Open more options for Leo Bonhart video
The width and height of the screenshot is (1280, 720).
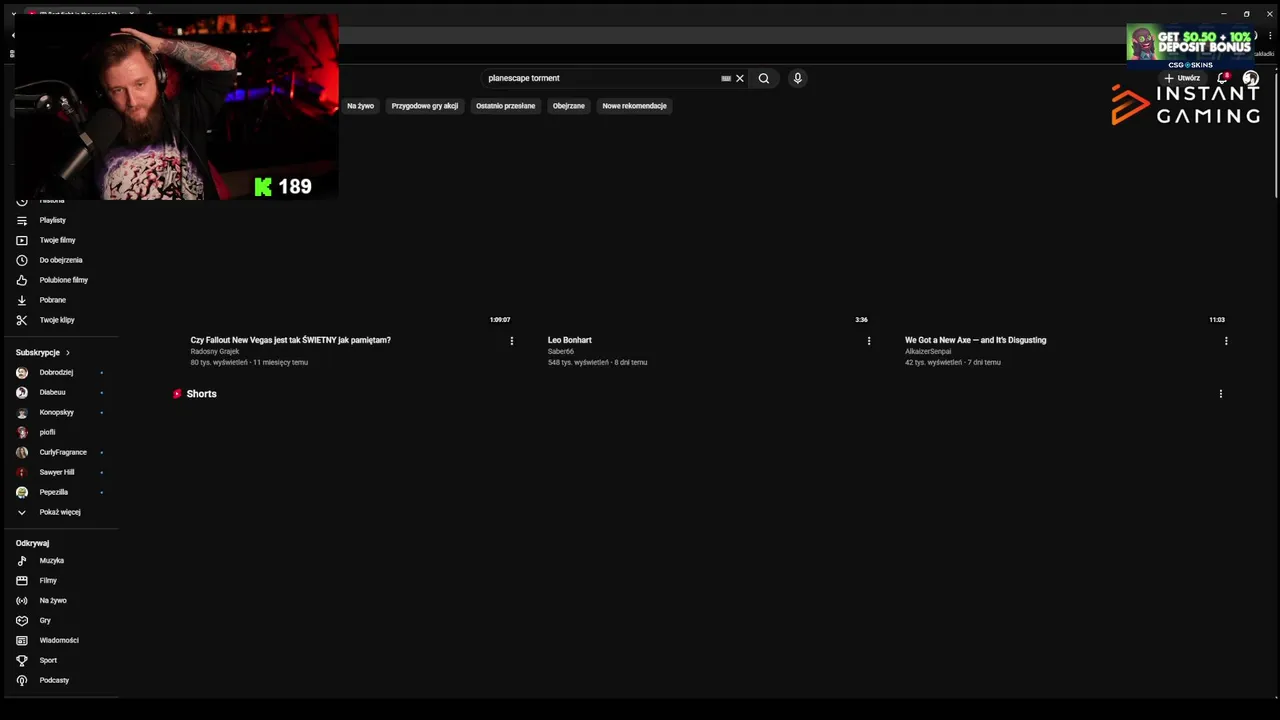(x=869, y=341)
